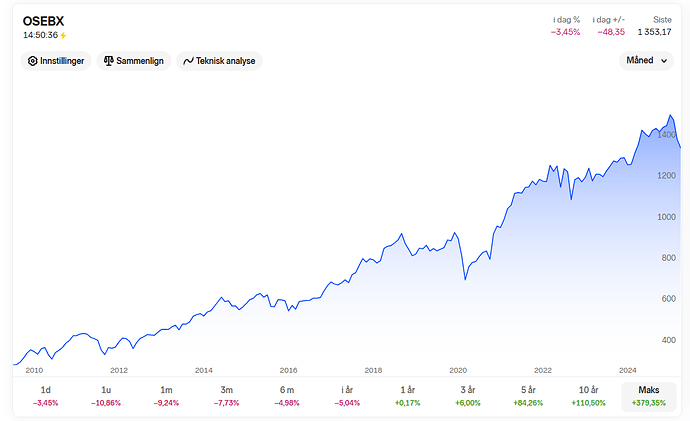Screen dimensions: 690x421
Task: Show the 10 år performance
Action: point(588,396)
